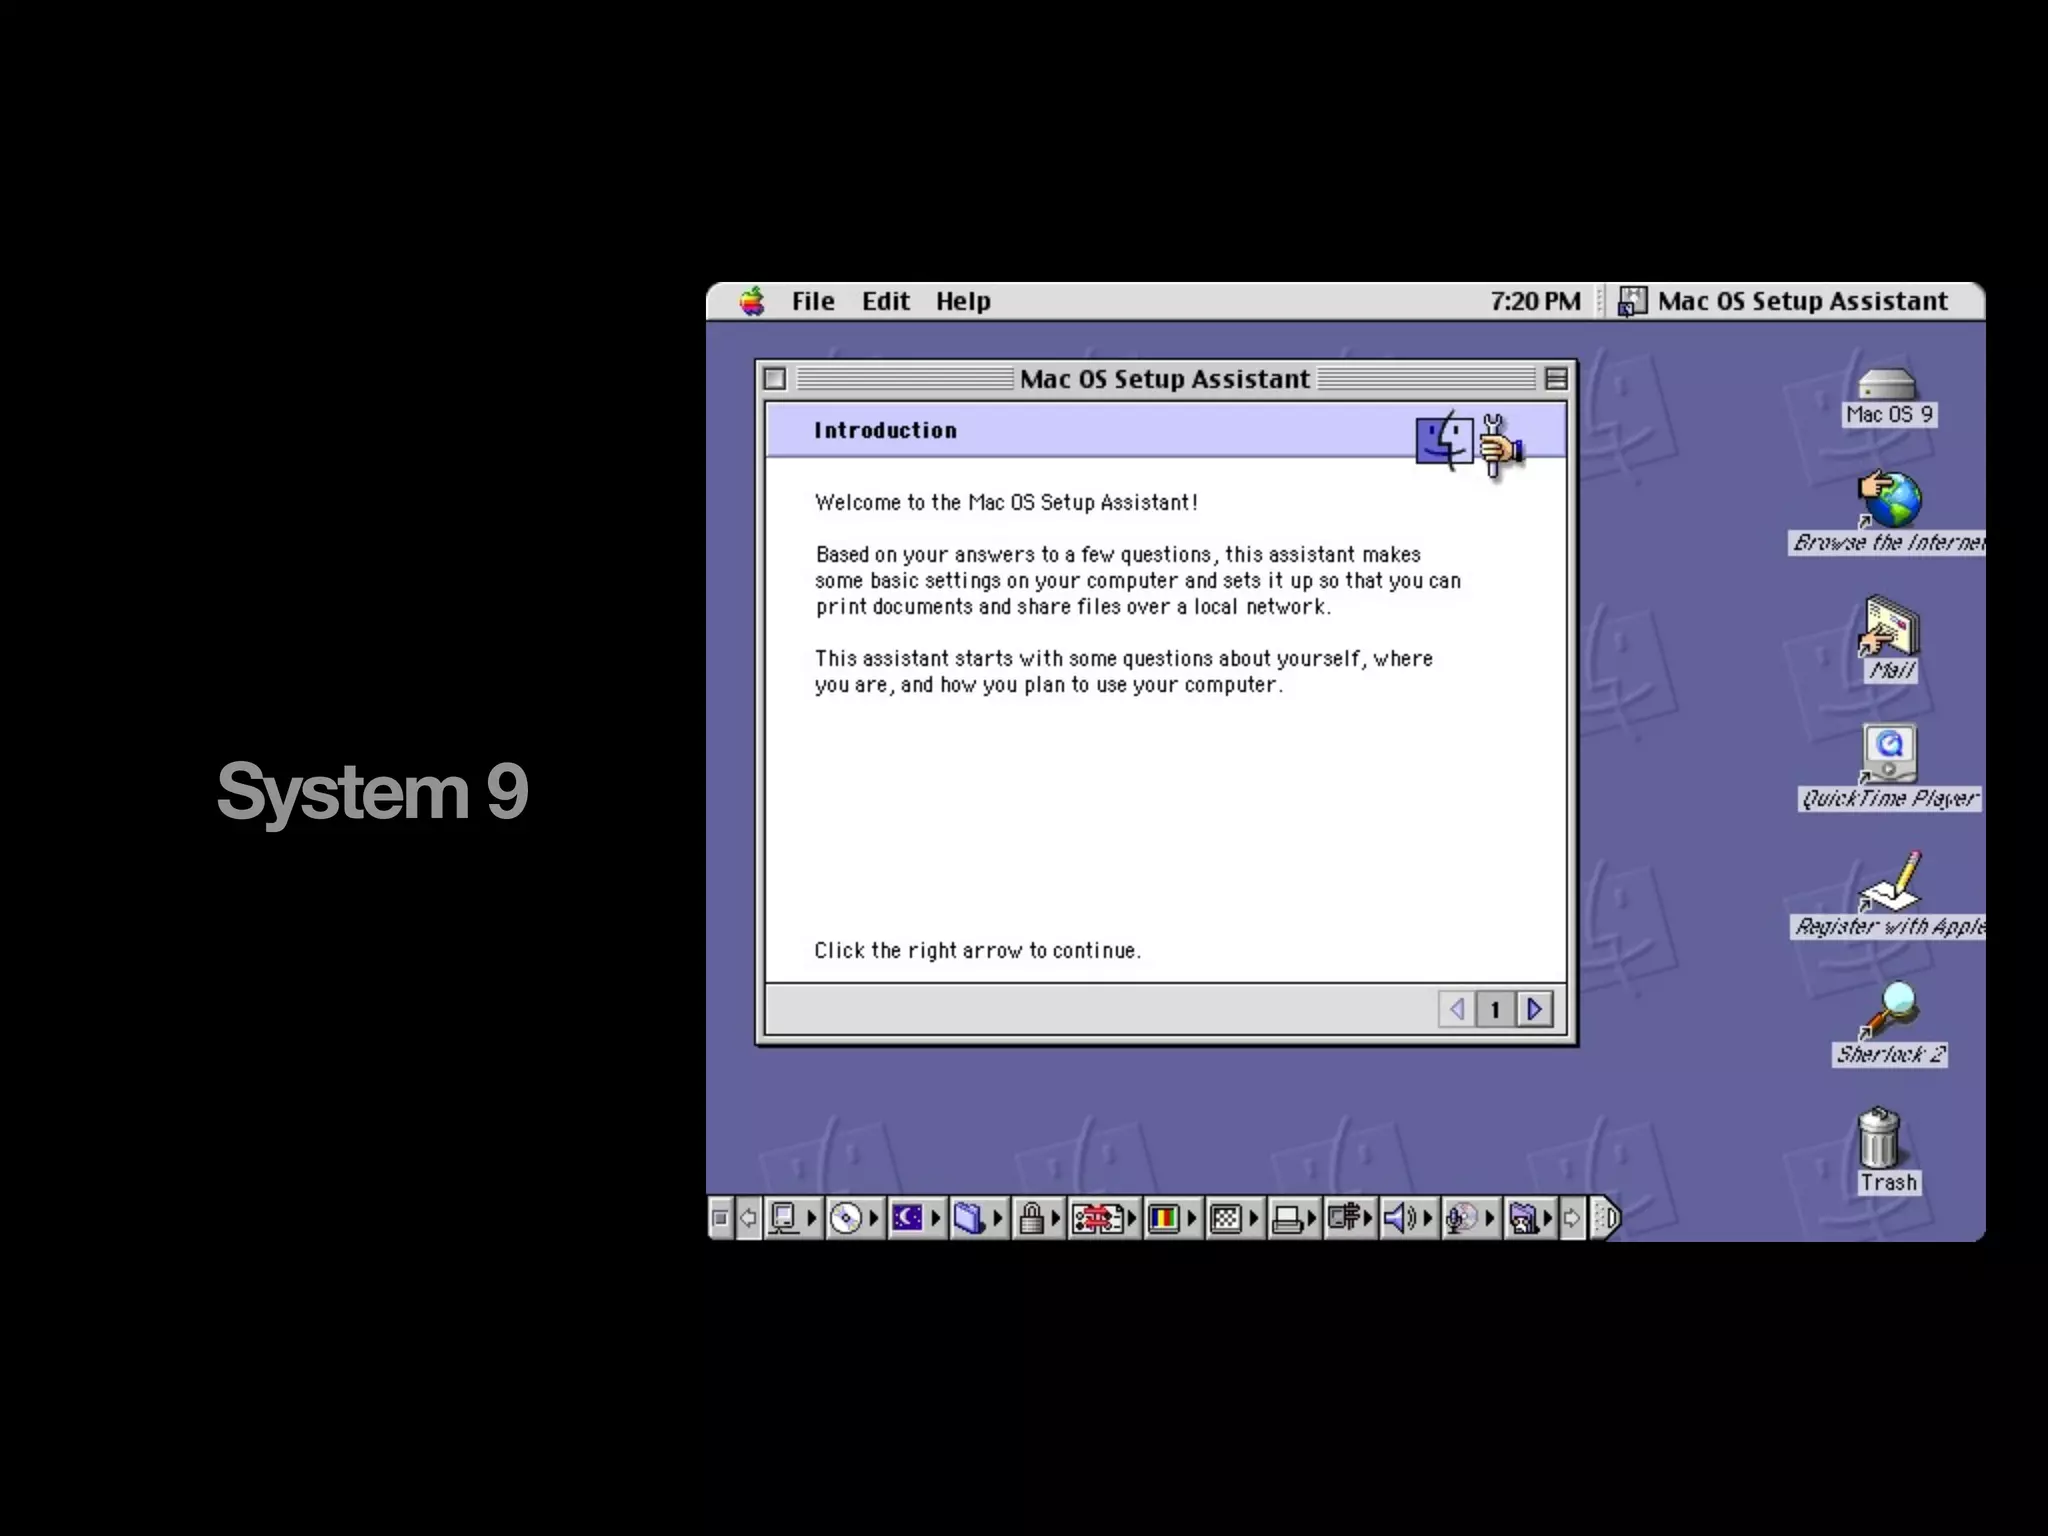
Task: Click the "Welcome to the Mac OS Setup Assistant!" line
Action: tap(1006, 502)
